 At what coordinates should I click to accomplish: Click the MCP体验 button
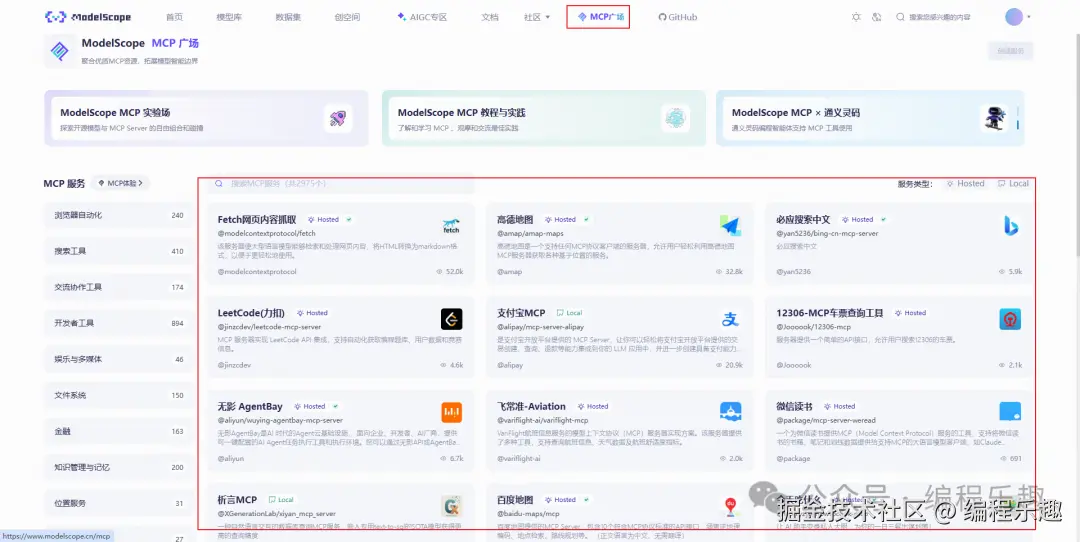121,183
